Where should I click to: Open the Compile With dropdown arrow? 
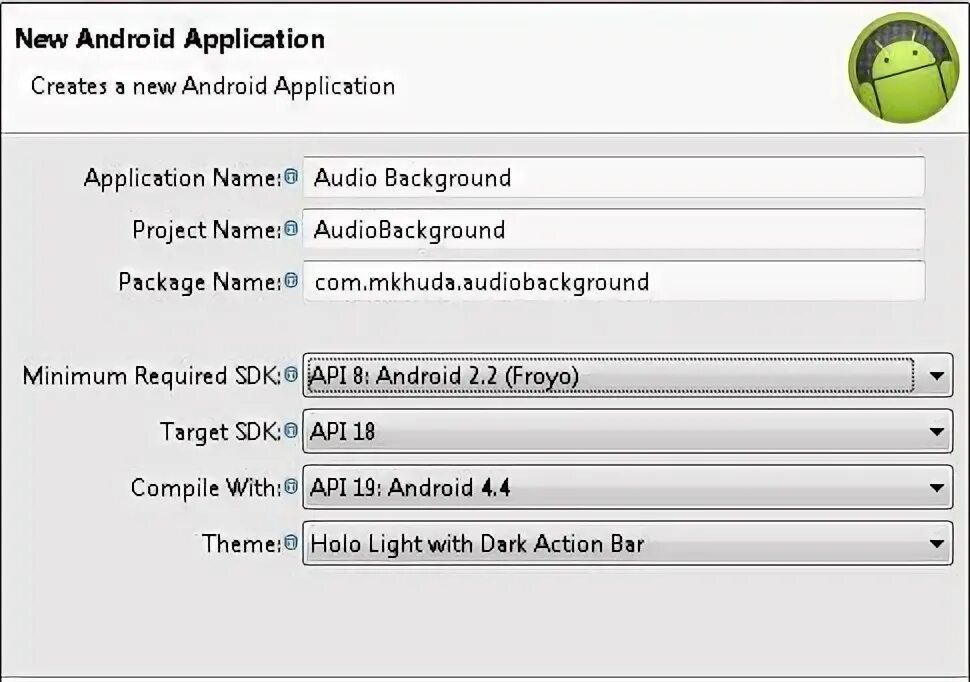click(936, 489)
